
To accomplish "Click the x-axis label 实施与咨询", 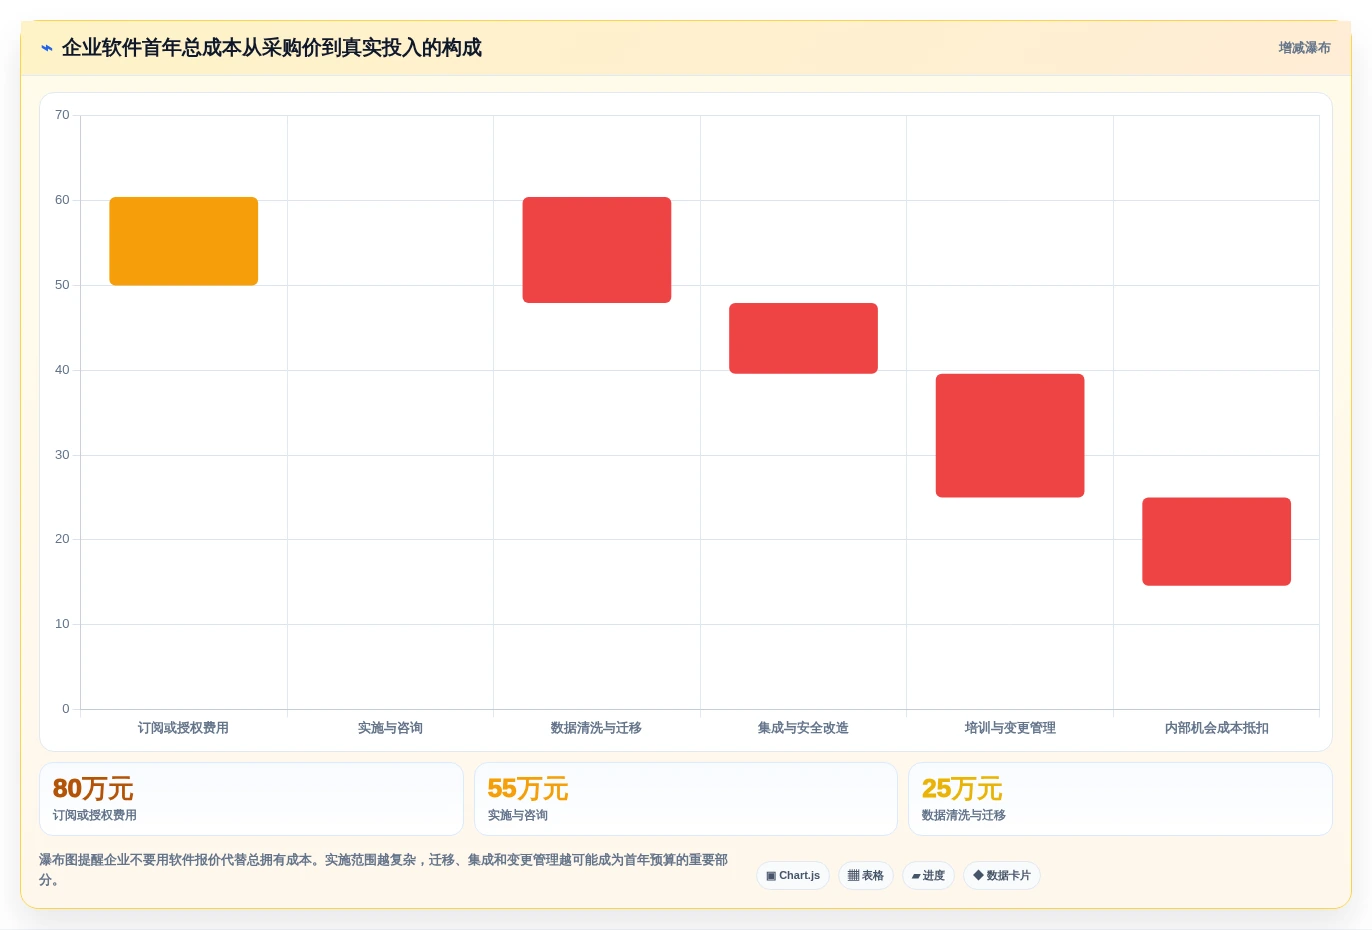I will [390, 728].
